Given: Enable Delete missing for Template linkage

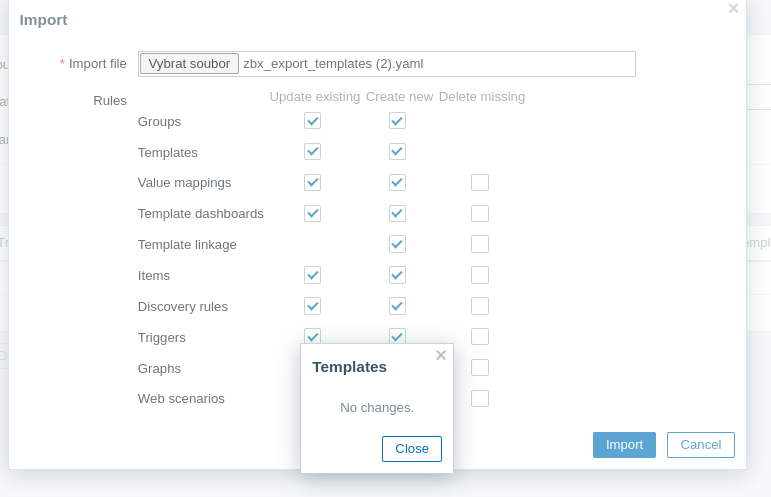Looking at the screenshot, I should tap(480, 245).
